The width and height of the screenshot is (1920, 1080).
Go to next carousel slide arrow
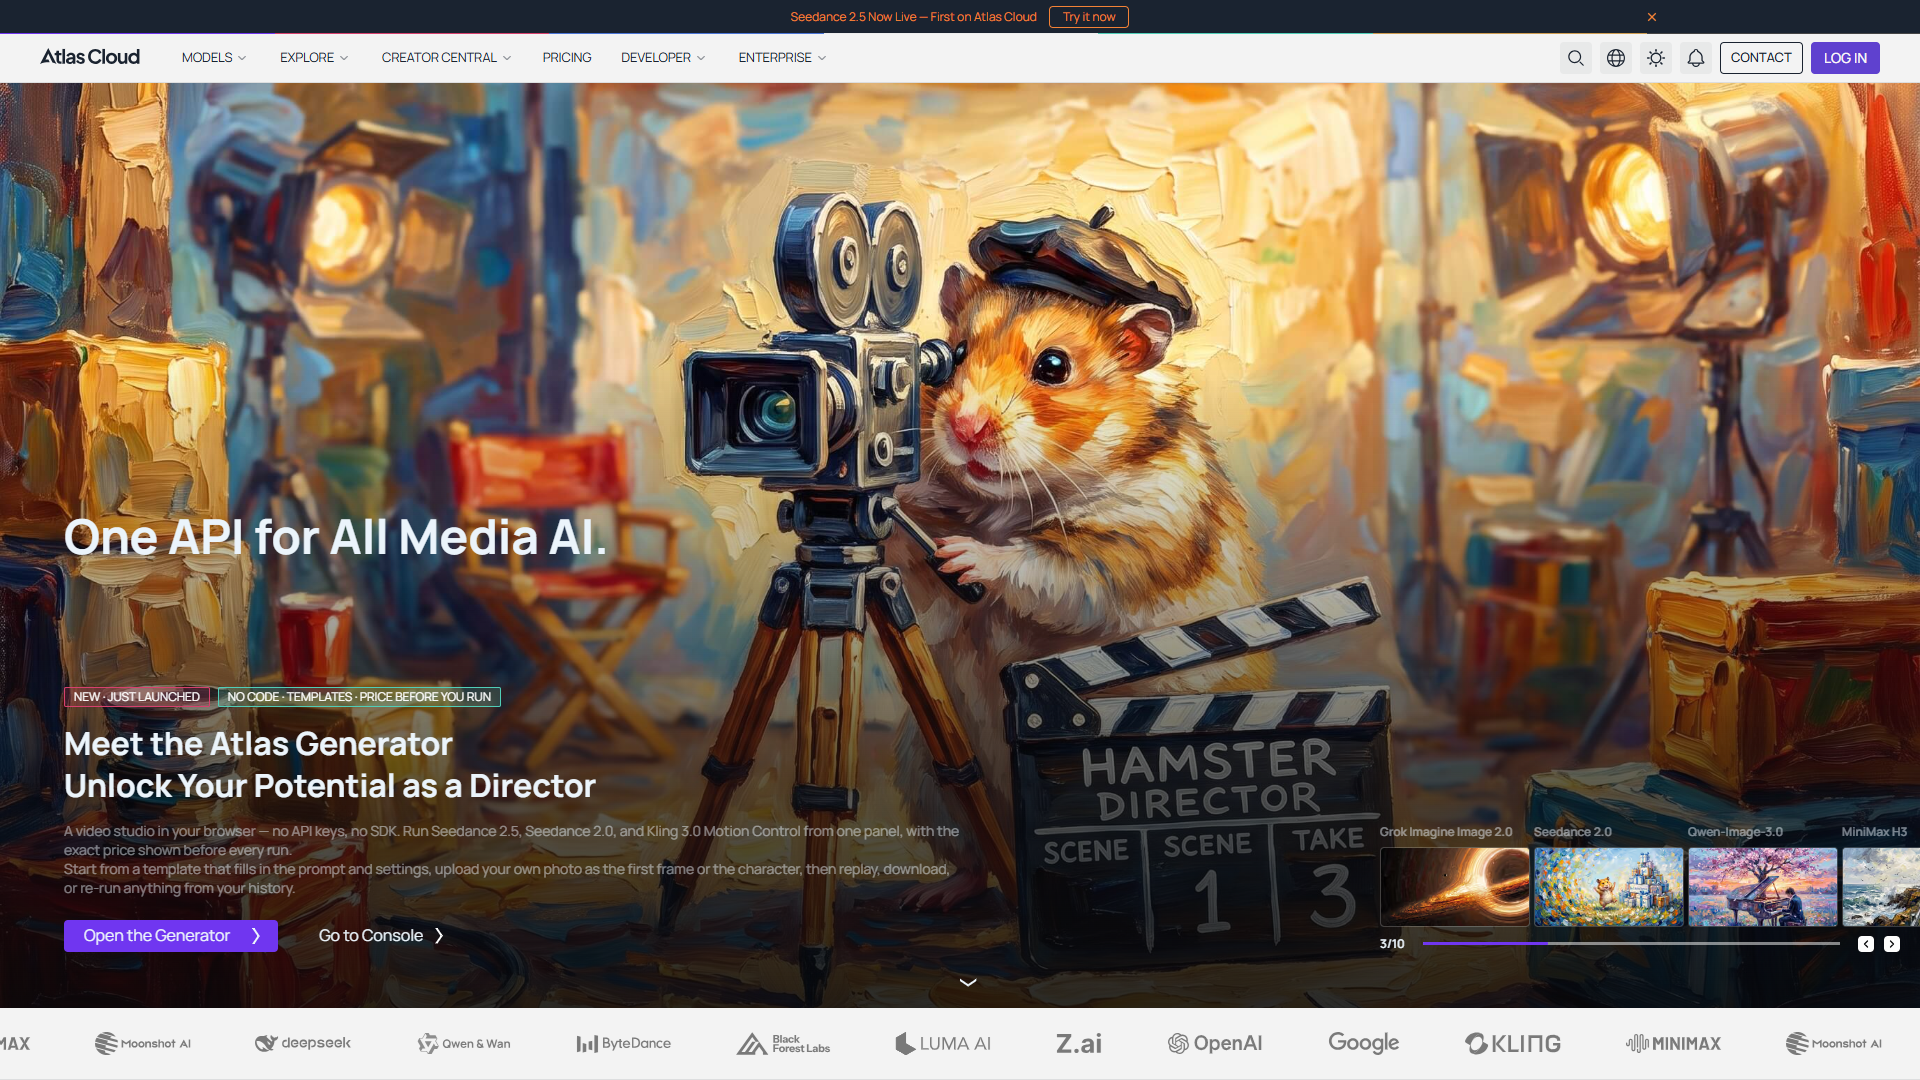[x=1892, y=944]
